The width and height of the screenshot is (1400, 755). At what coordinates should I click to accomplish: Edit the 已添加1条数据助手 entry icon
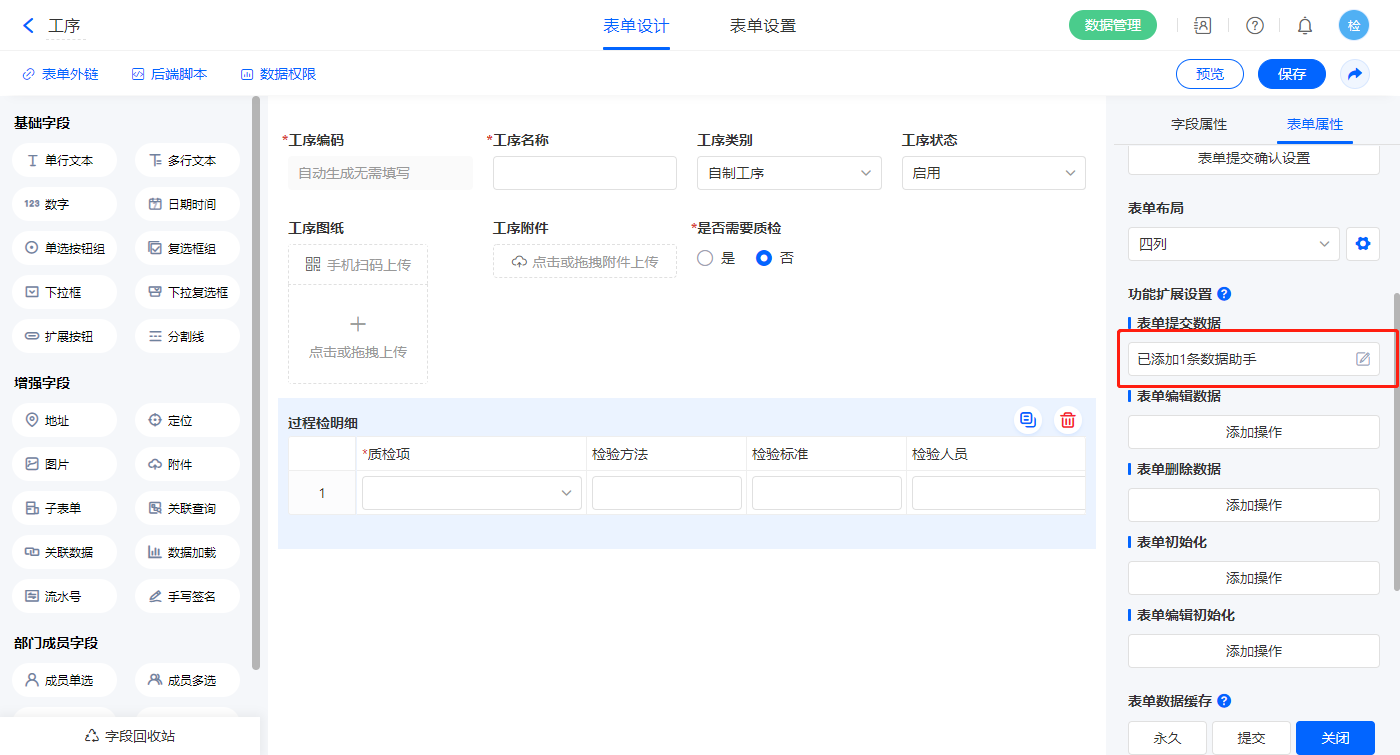pos(1362,359)
